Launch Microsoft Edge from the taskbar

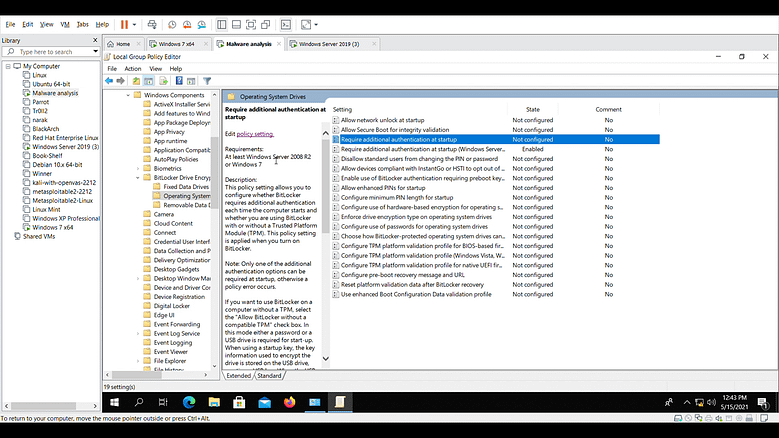tap(189, 402)
